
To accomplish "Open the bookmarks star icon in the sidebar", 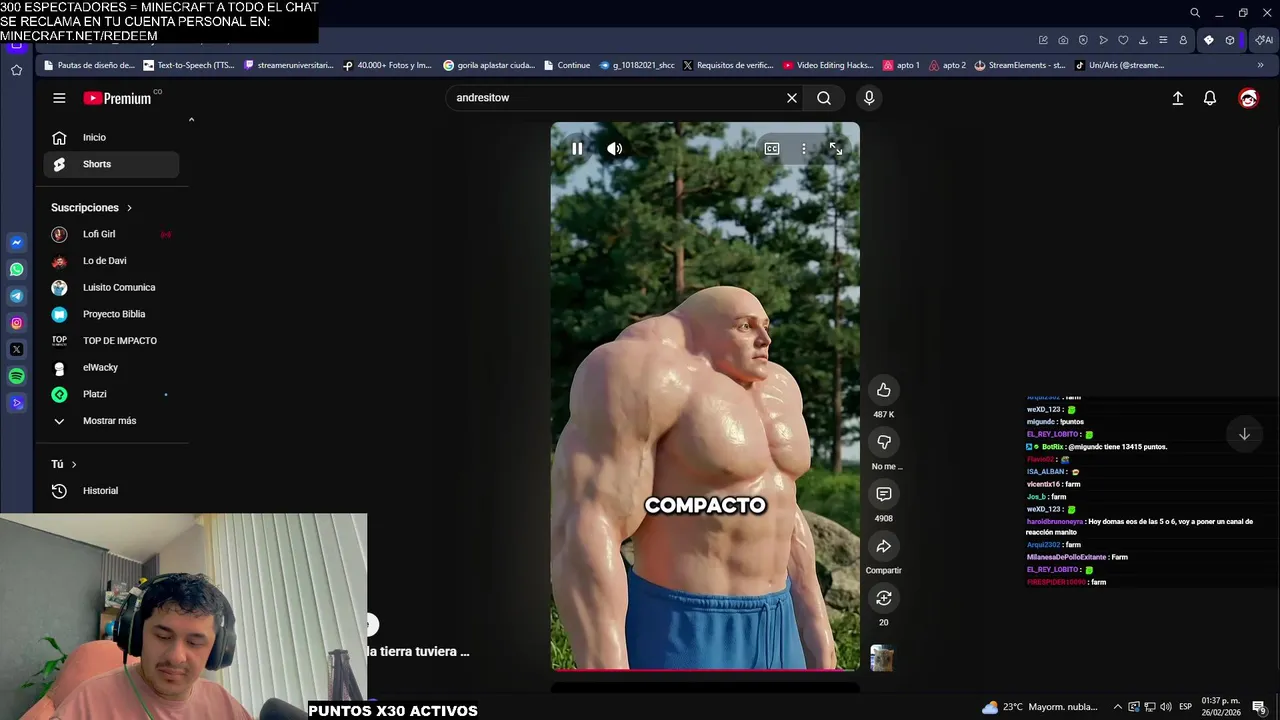I will (x=17, y=70).
